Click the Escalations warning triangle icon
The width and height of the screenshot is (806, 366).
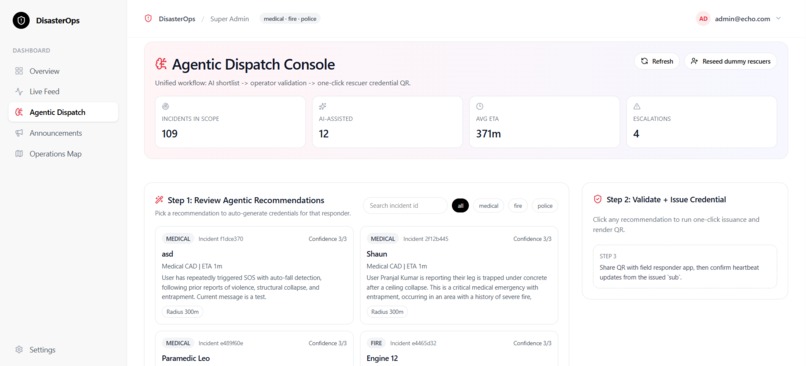tap(637, 106)
